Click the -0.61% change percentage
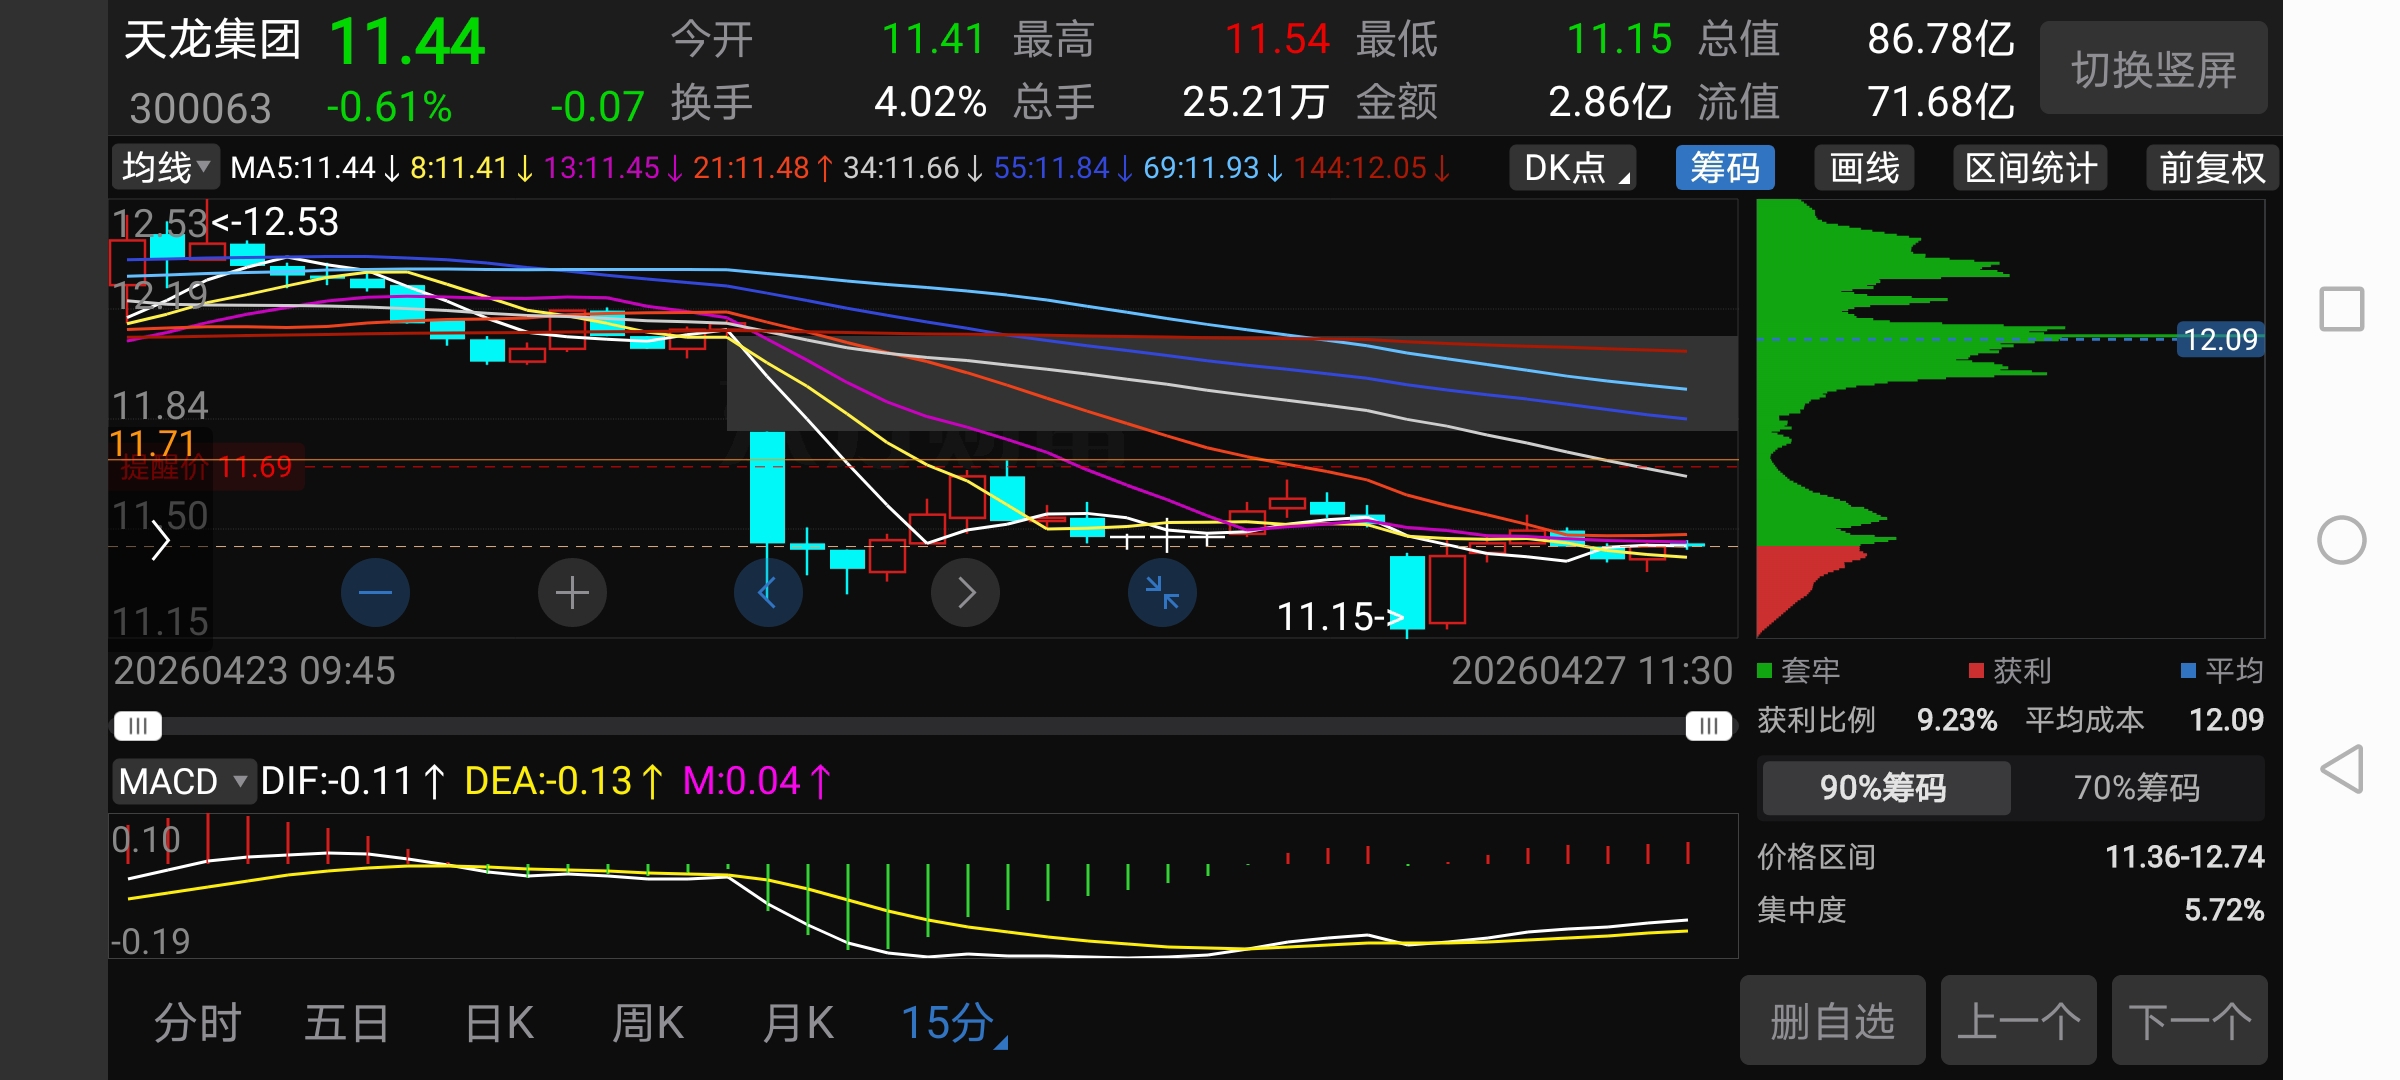Image resolution: width=2400 pixels, height=1080 pixels. click(x=389, y=107)
